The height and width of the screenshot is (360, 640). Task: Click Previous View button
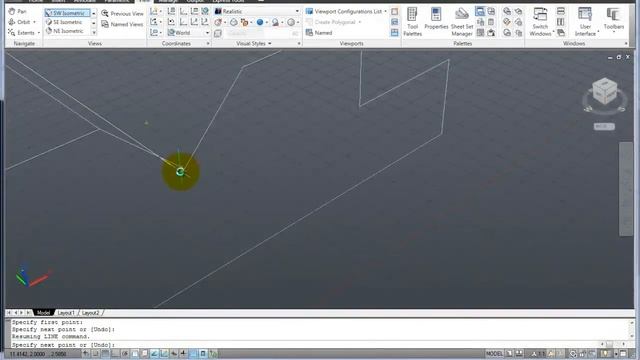(x=122, y=13)
